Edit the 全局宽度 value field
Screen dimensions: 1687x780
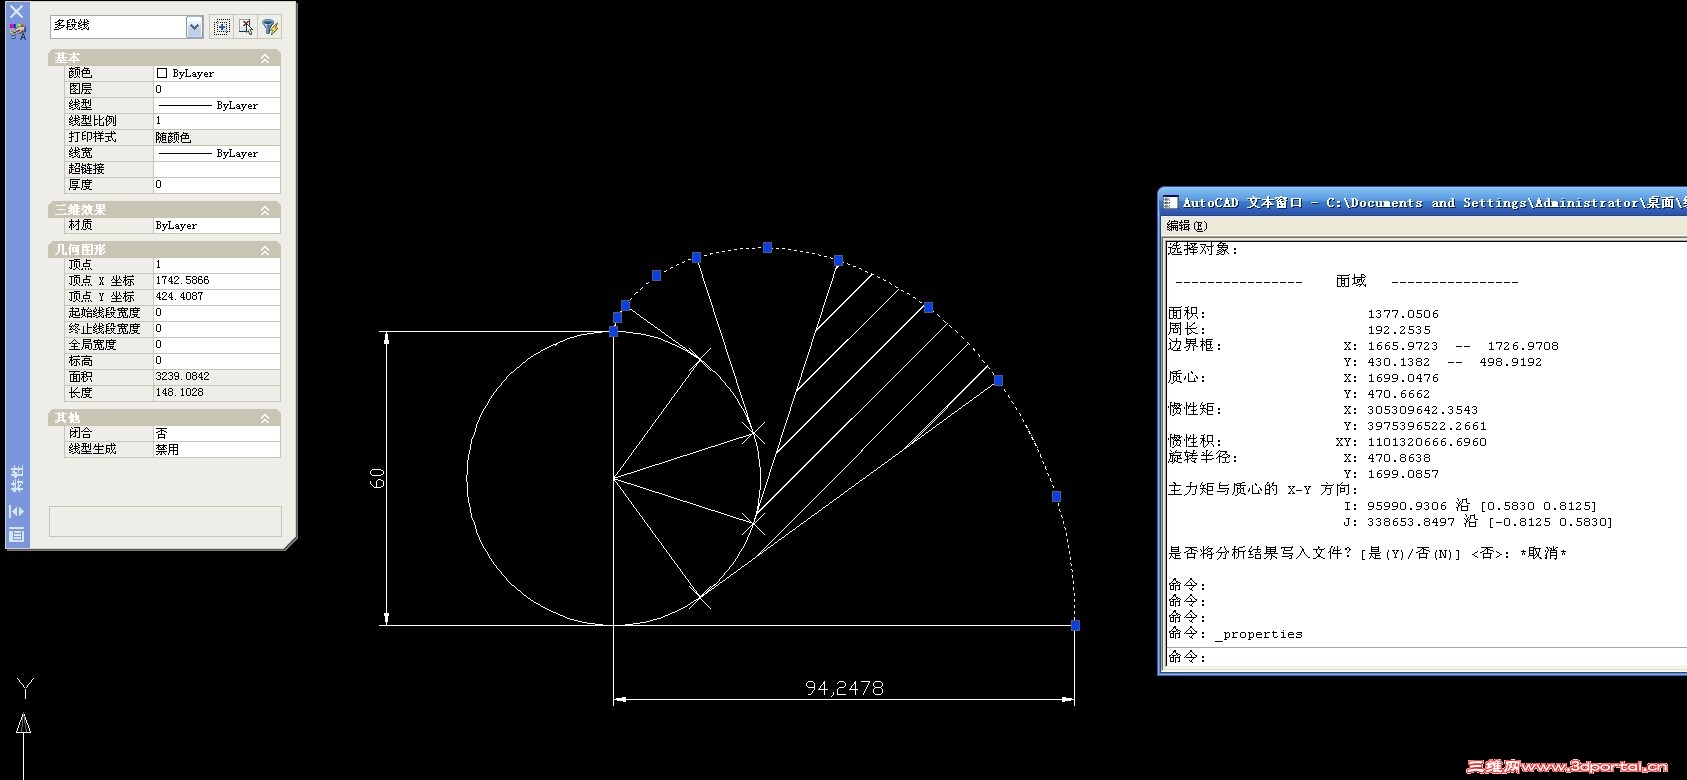pyautogui.click(x=216, y=345)
